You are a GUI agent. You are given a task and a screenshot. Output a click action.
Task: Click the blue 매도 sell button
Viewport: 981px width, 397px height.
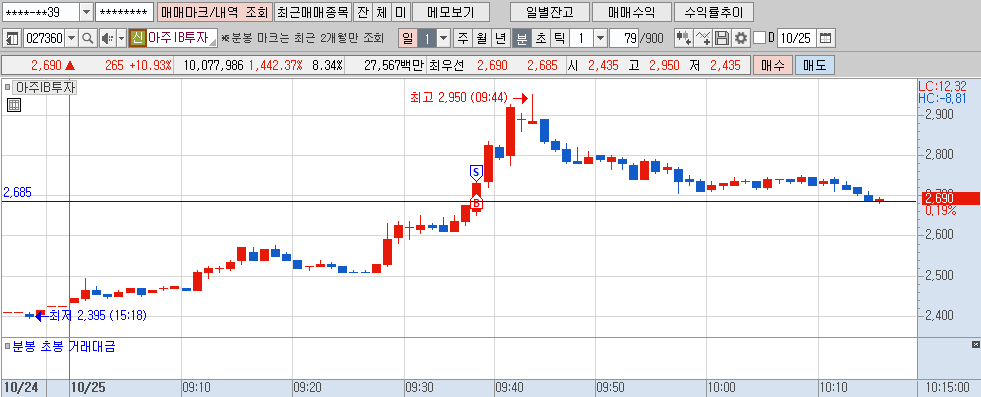815,65
